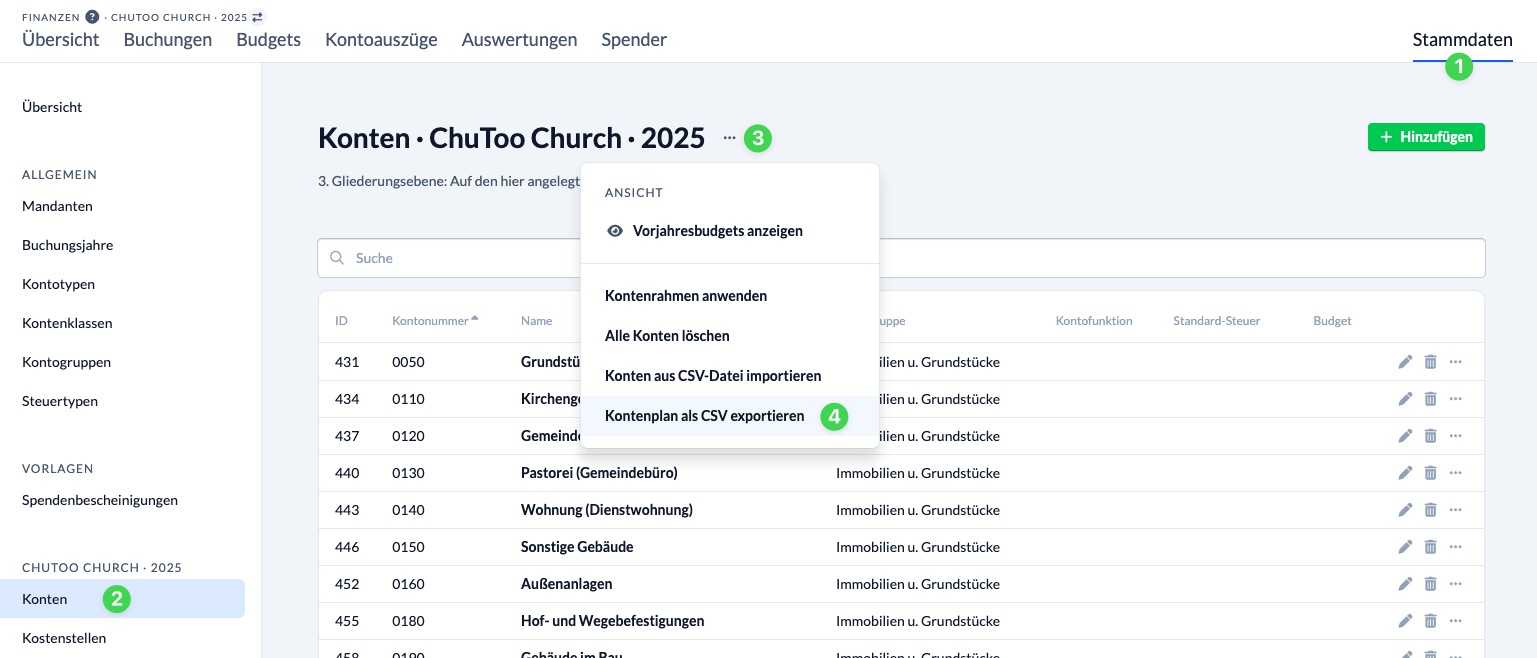Open Buchungsjahre in the sidebar
1537x658 pixels.
pos(67,245)
